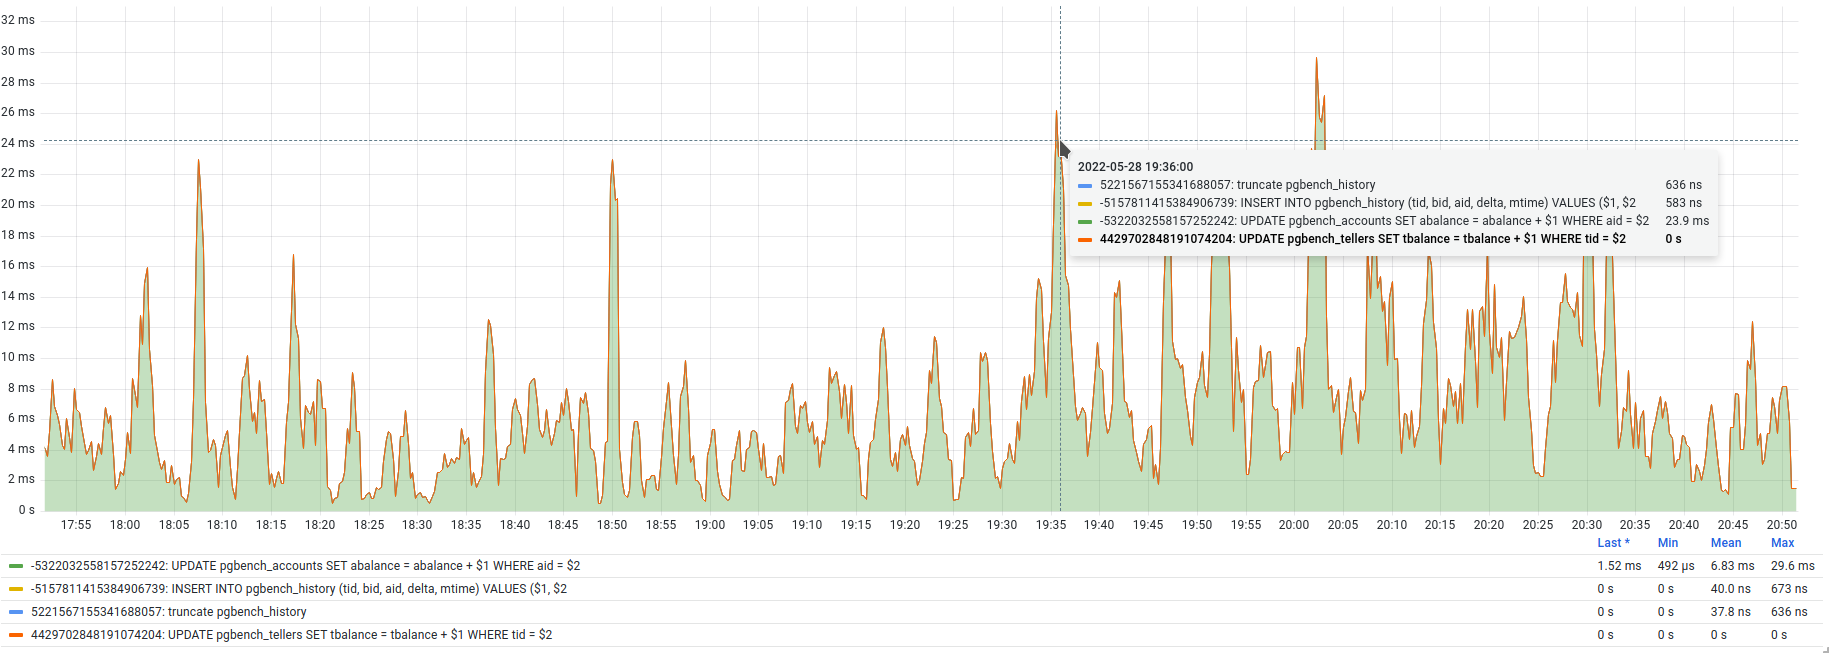The width and height of the screenshot is (1830, 654).
Task: Sort legend by the Last * column header
Action: [x=1613, y=543]
